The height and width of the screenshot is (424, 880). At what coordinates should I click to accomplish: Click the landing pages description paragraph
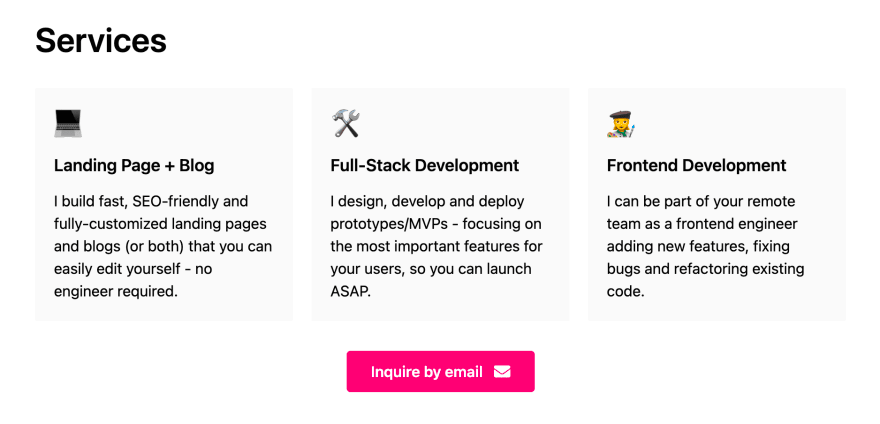[x=163, y=246]
